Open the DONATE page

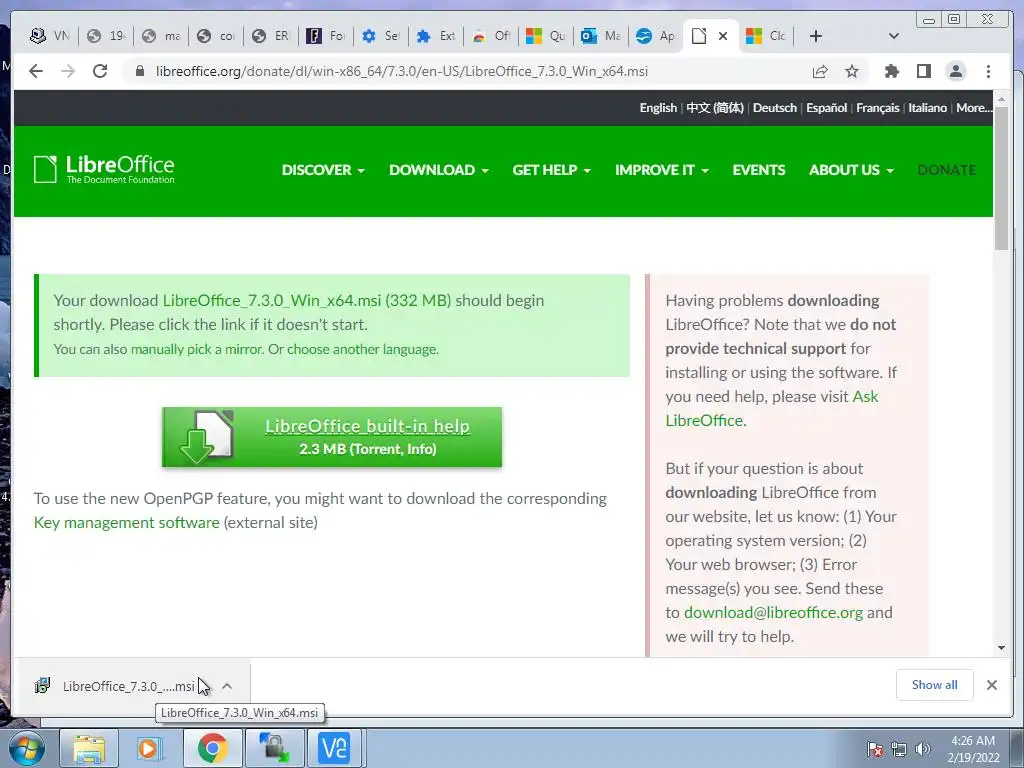pyautogui.click(x=946, y=170)
